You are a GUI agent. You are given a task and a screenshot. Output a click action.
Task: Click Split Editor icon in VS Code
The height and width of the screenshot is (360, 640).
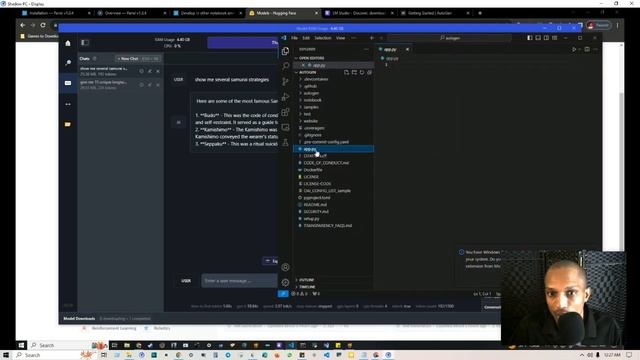[x=587, y=49]
